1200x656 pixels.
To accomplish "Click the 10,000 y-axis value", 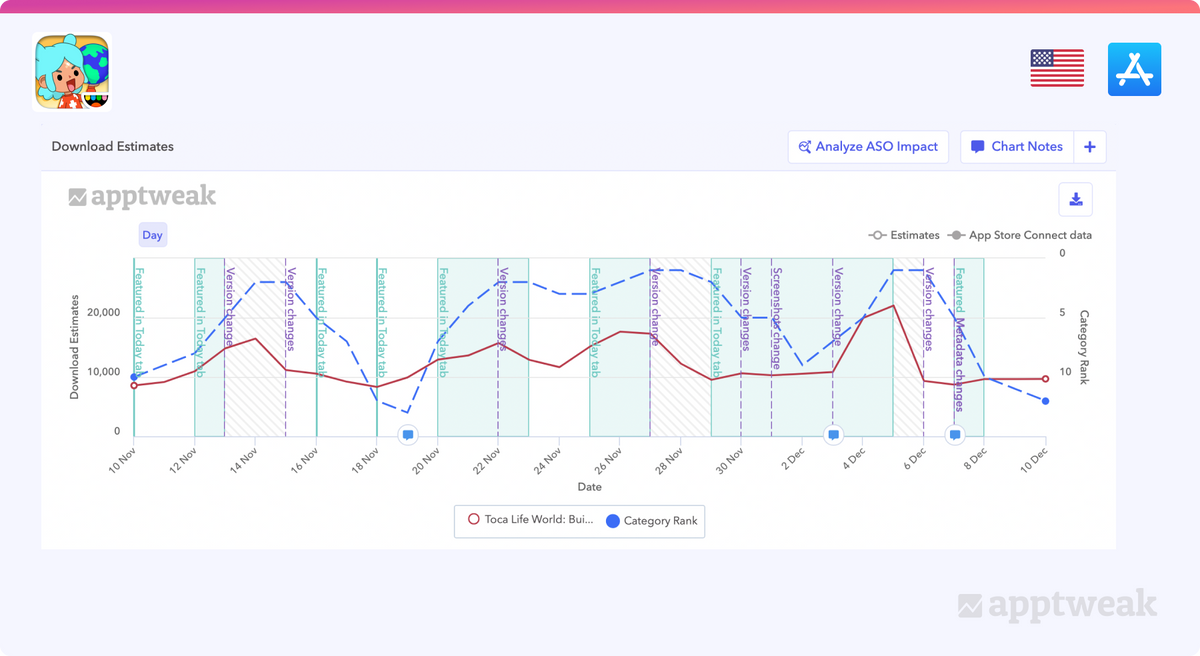I will pyautogui.click(x=103, y=372).
